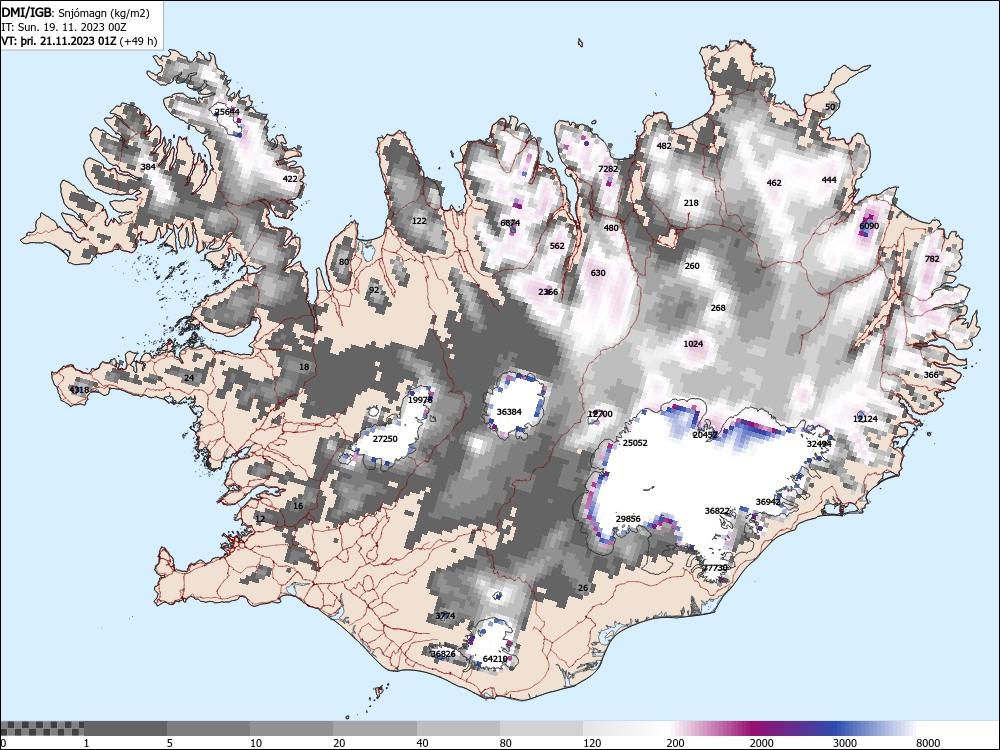The height and width of the screenshot is (750, 1000).
Task: Click the 25052 value on the glacier
Action: (635, 443)
